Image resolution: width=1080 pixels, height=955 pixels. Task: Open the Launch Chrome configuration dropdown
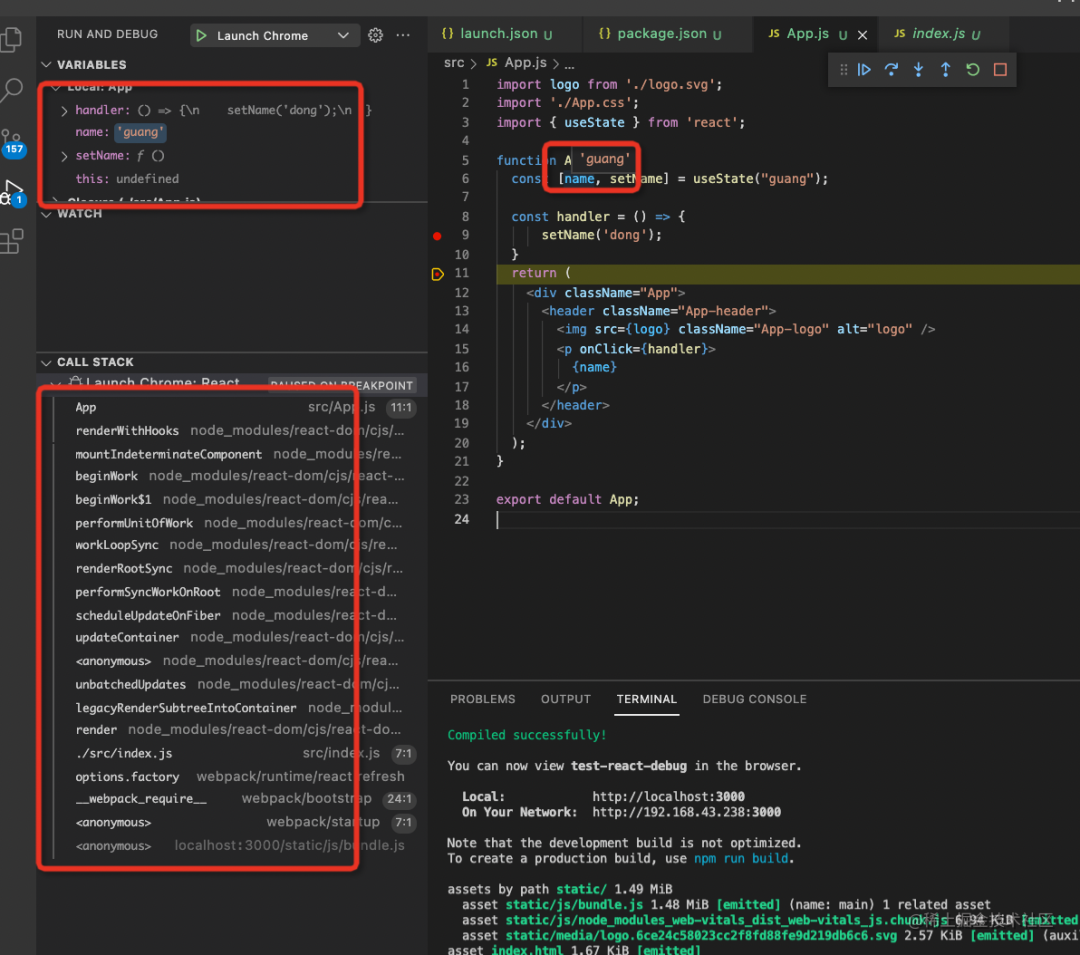342,35
